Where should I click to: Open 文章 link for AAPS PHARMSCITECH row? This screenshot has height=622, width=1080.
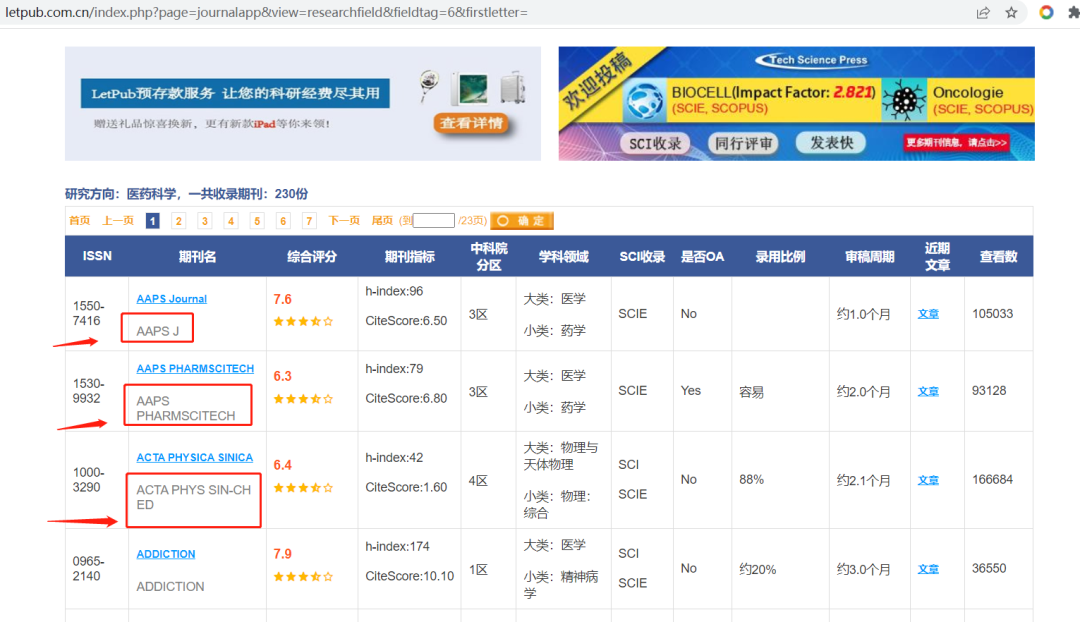[x=928, y=391]
